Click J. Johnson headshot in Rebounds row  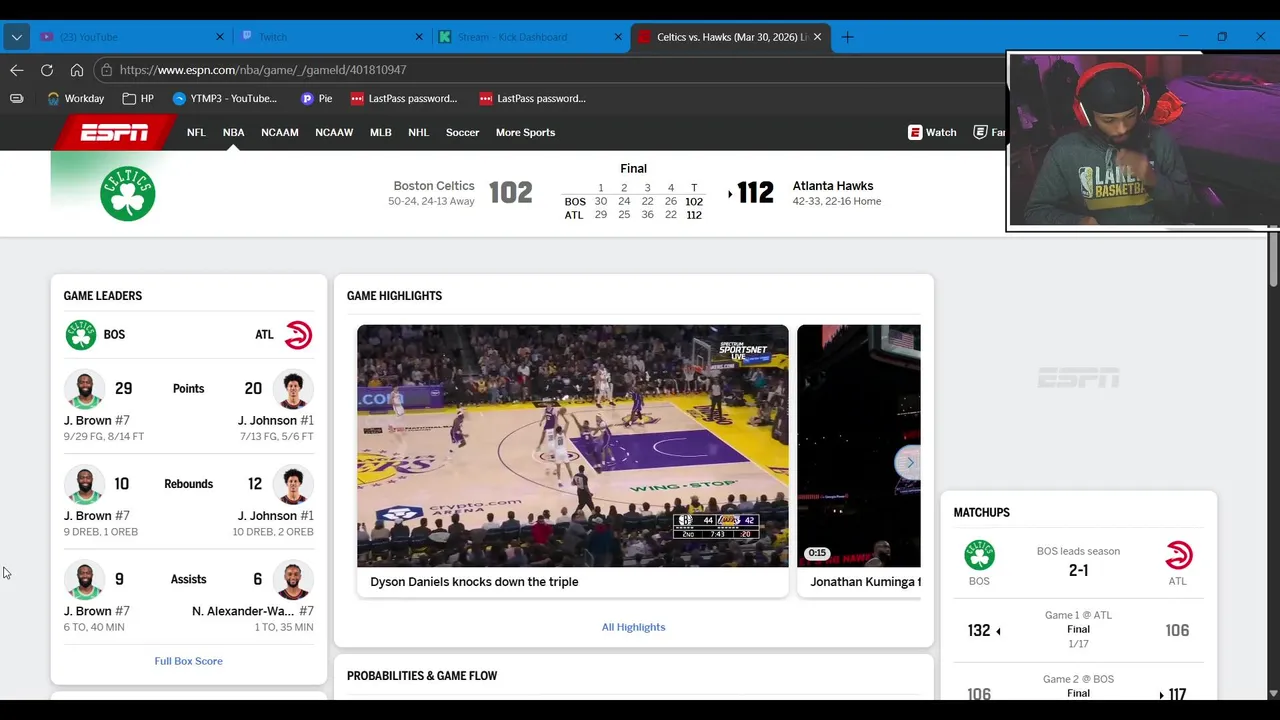point(293,485)
